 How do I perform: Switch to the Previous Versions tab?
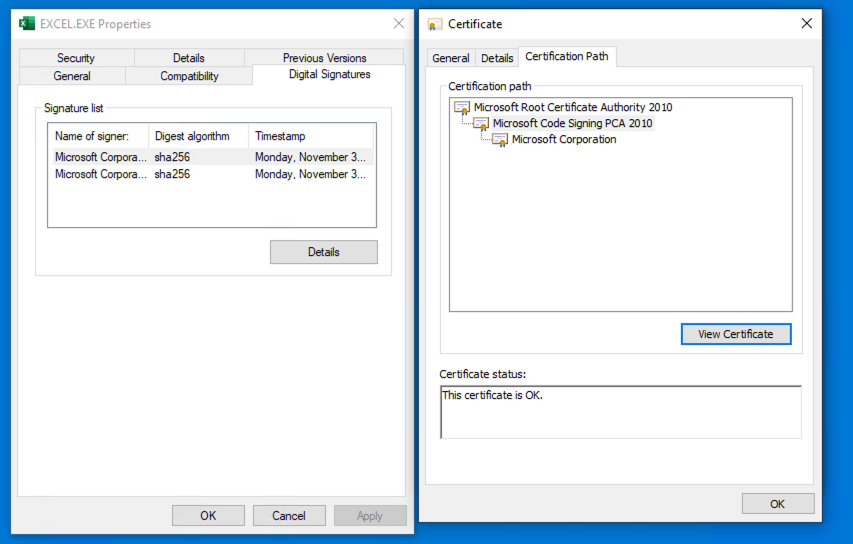click(324, 58)
